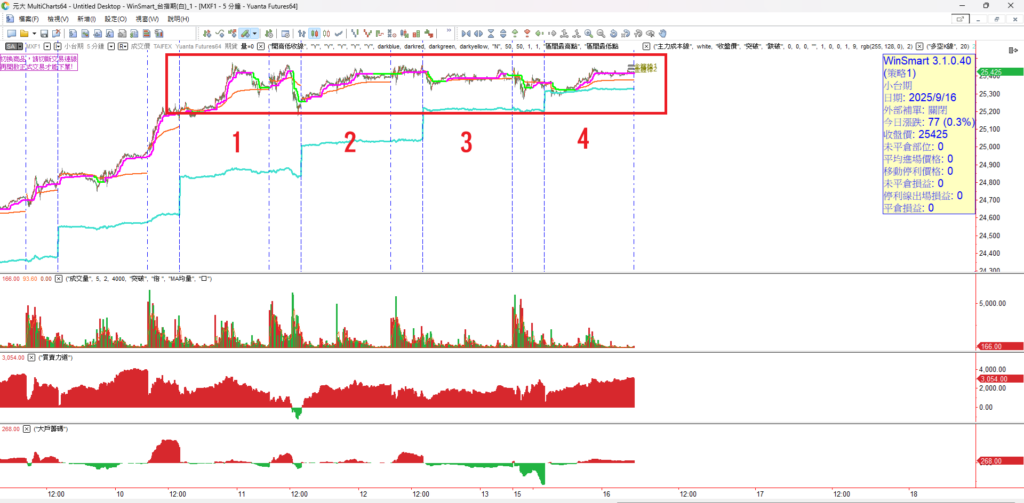Click the SA status button

pyautogui.click(x=12, y=46)
